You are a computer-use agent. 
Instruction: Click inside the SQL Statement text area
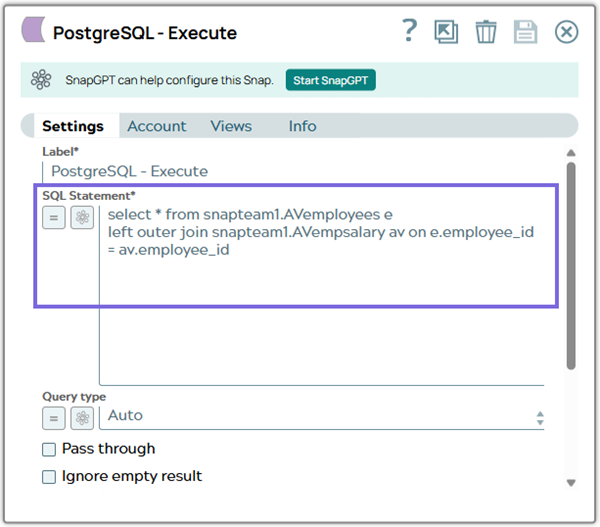point(321,295)
